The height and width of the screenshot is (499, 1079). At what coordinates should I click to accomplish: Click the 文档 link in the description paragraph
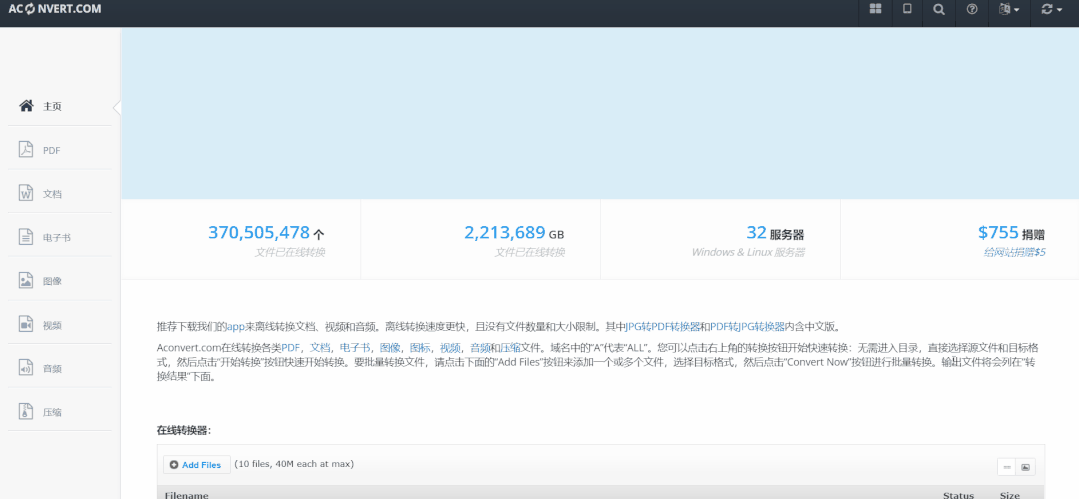coord(320,348)
